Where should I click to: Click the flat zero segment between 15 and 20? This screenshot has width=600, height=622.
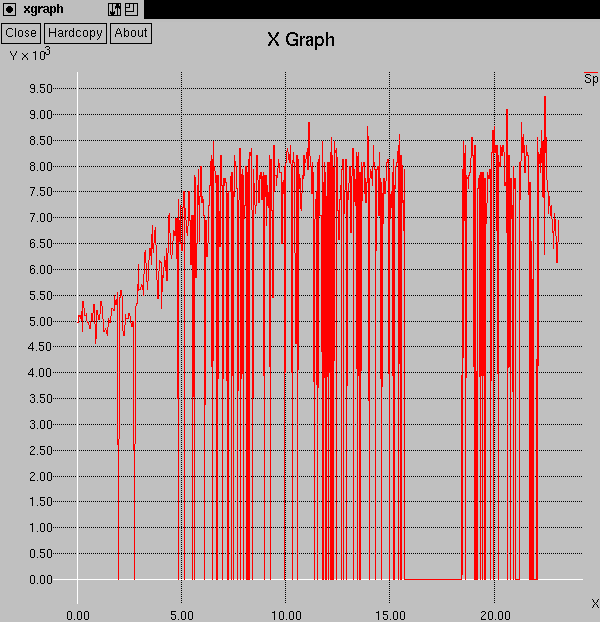click(432, 579)
